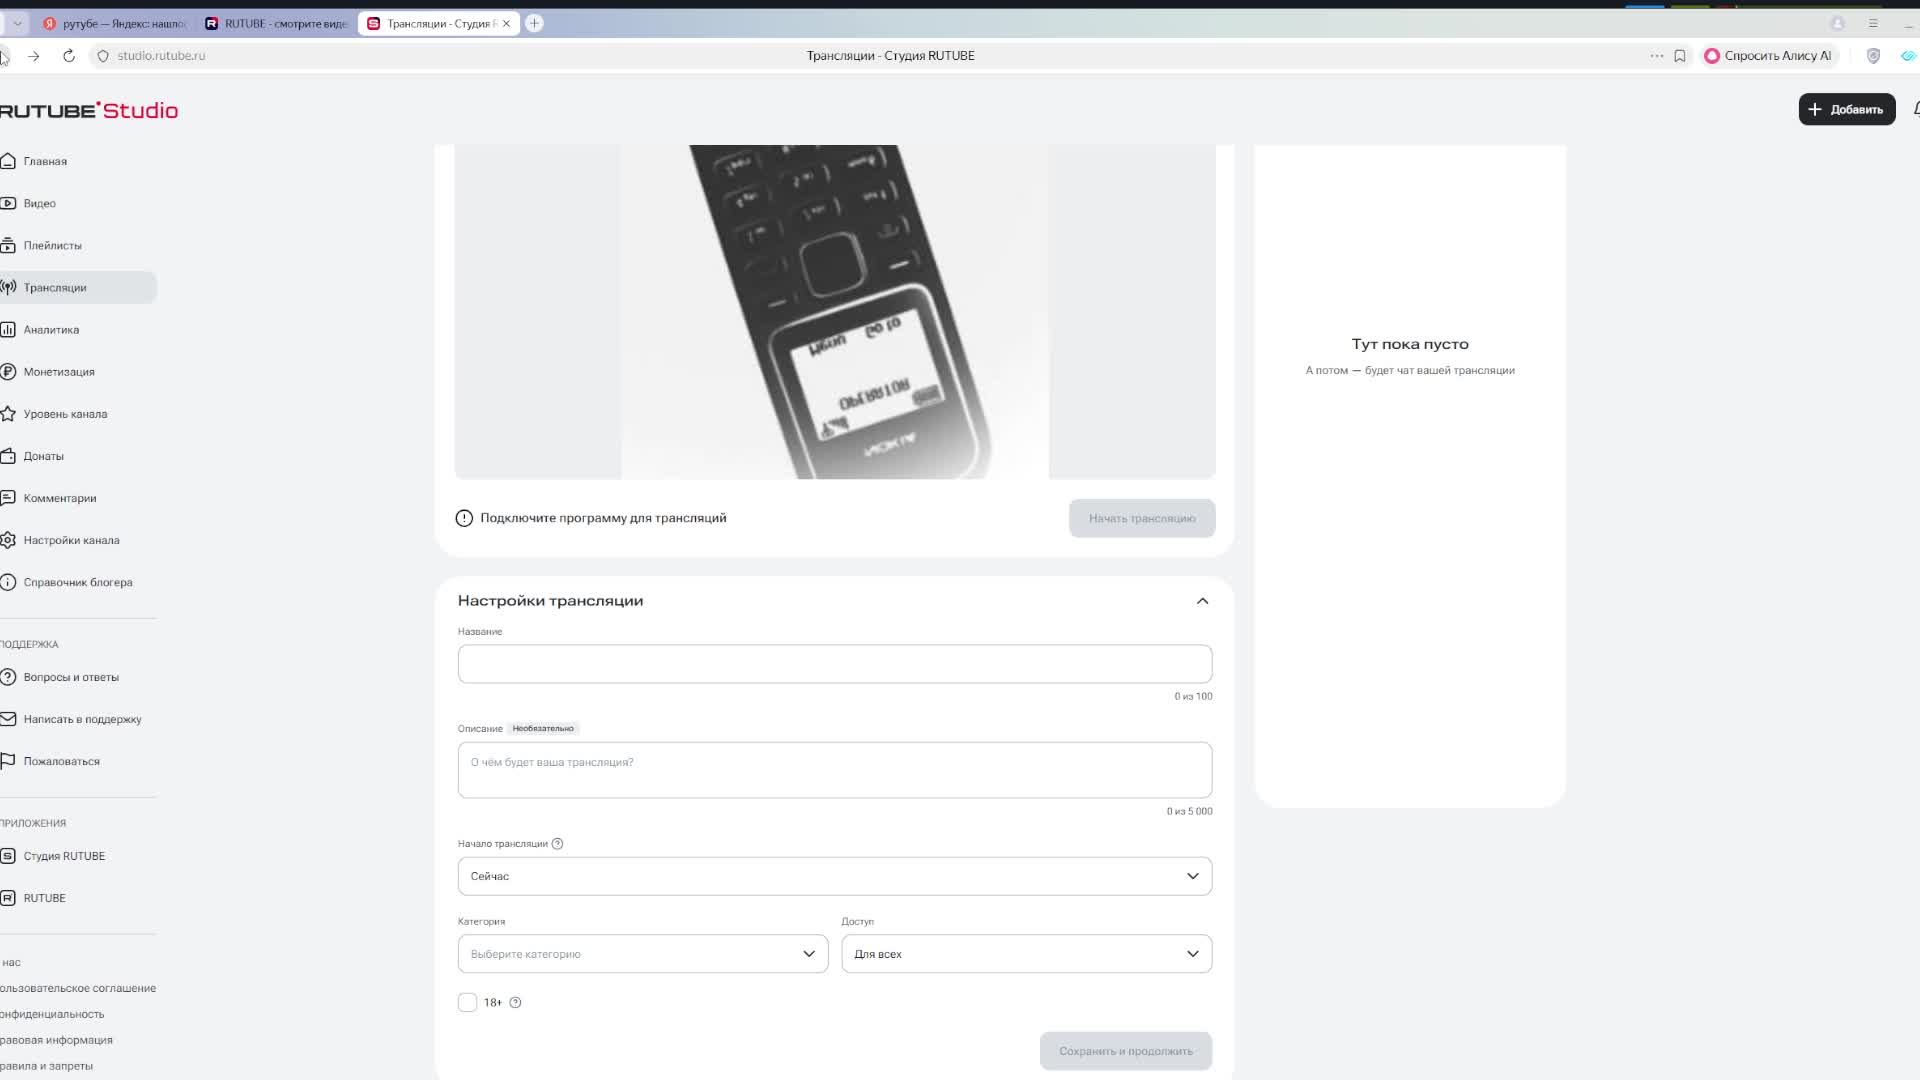Open the Доступ dropdown showing Для всех
Viewport: 1920px width, 1080px height.
tap(1026, 954)
